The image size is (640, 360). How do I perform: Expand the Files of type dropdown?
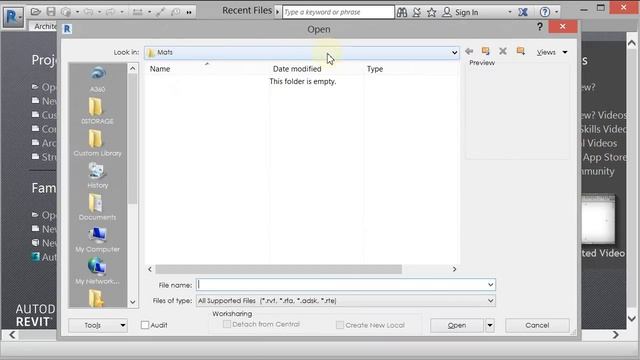point(490,301)
